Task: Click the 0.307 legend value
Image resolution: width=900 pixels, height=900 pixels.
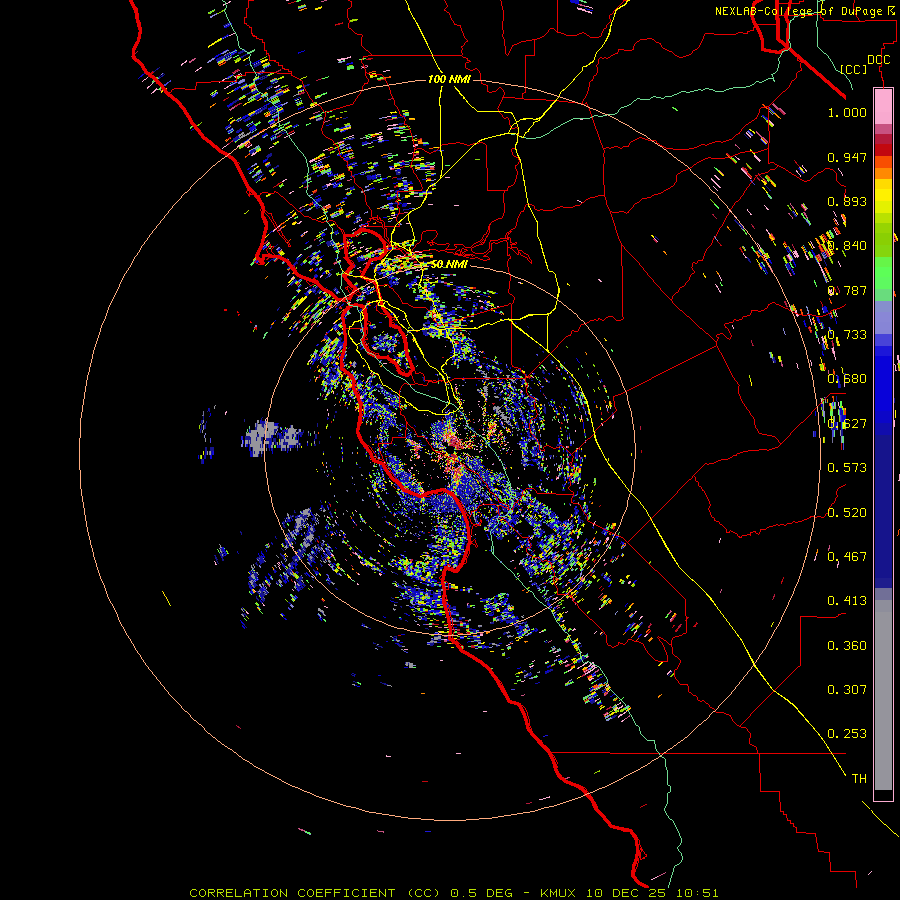Action: click(x=847, y=690)
